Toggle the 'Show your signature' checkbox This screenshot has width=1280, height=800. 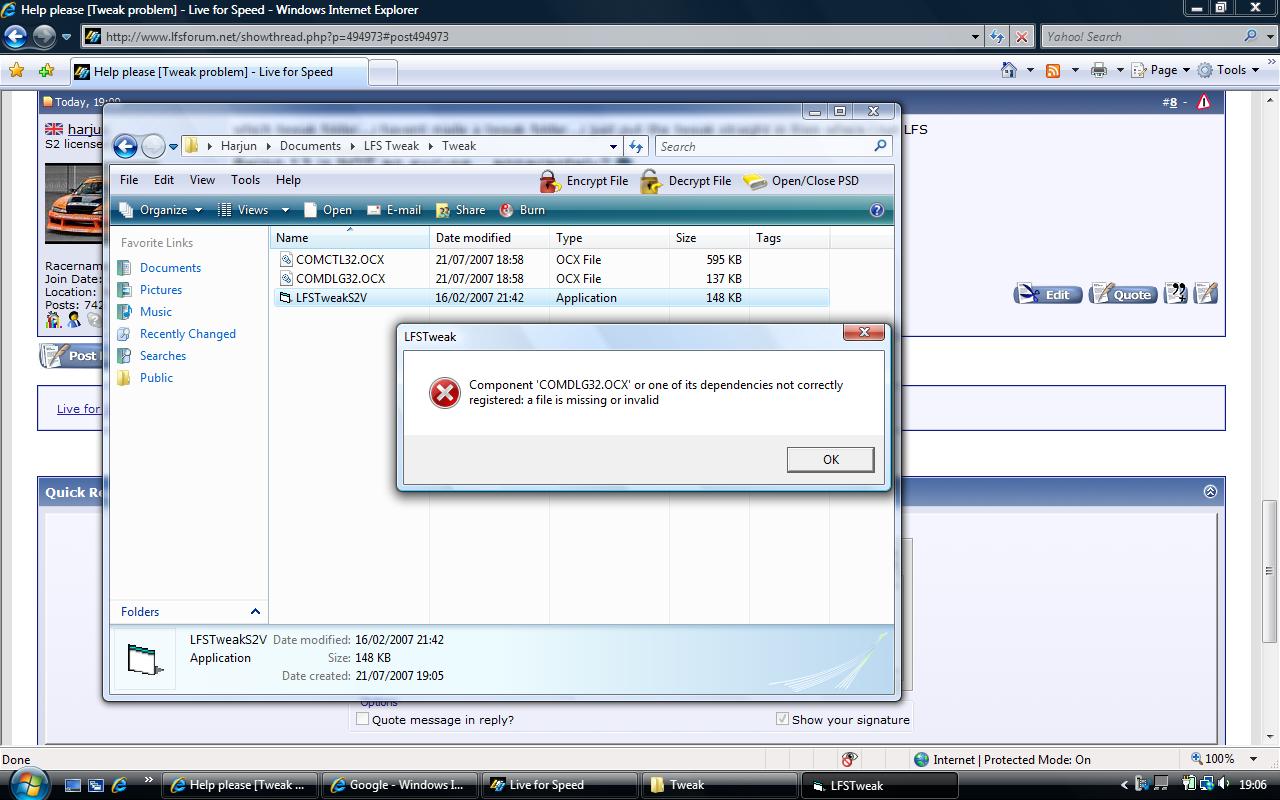[782, 719]
